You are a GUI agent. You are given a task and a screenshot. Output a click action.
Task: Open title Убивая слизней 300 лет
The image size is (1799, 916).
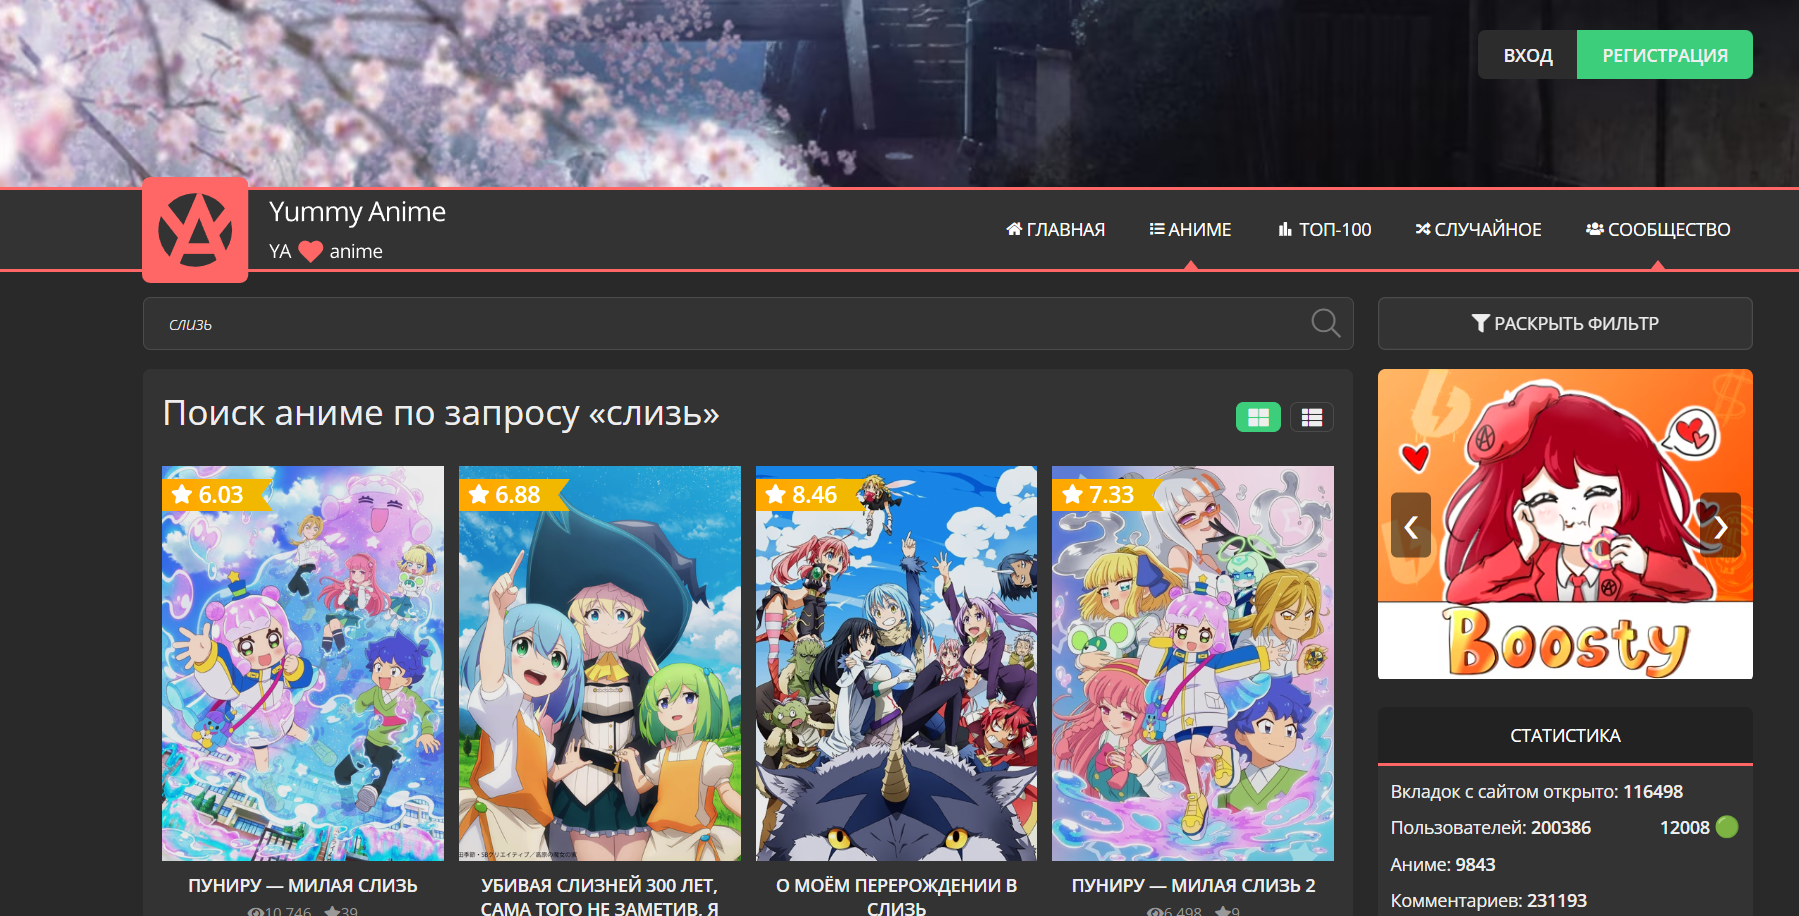(x=600, y=896)
